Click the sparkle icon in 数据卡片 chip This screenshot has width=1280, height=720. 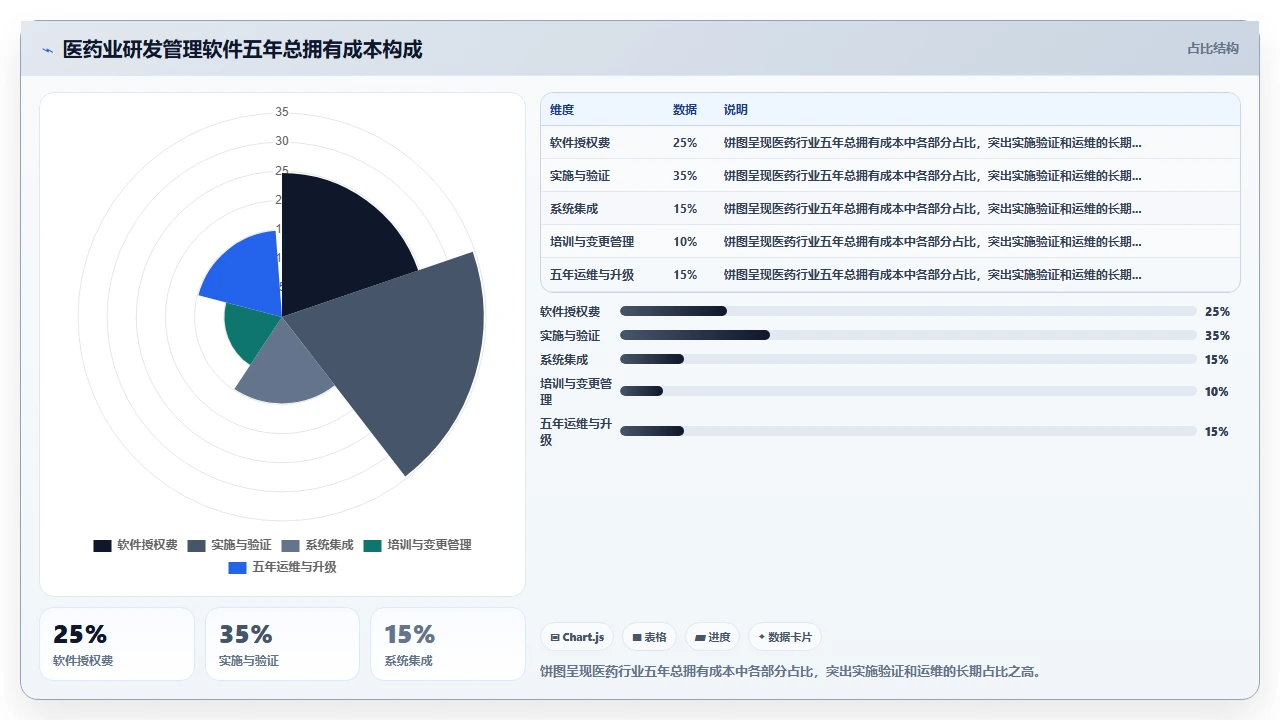pyautogui.click(x=762, y=637)
